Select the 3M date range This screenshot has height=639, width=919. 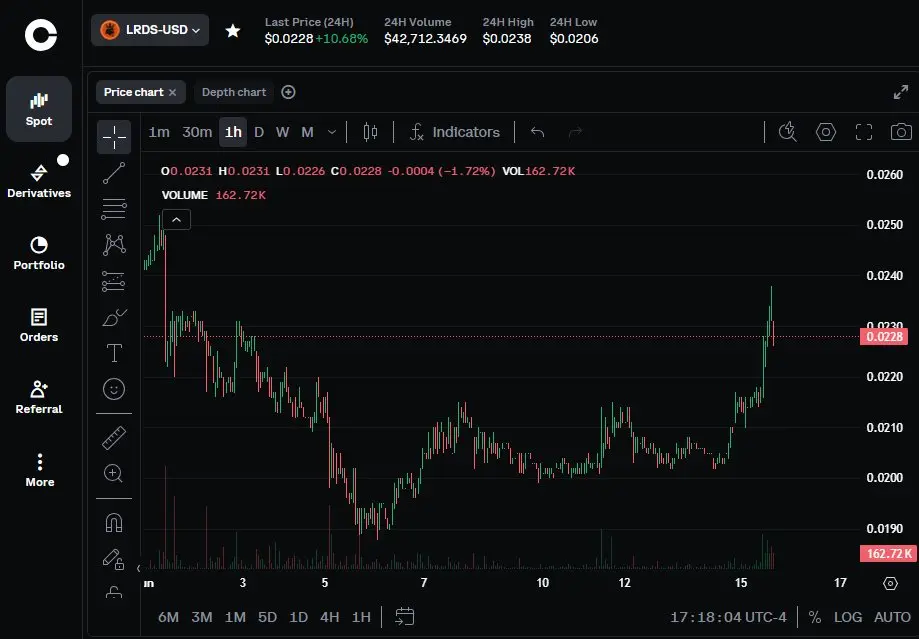[x=202, y=617]
